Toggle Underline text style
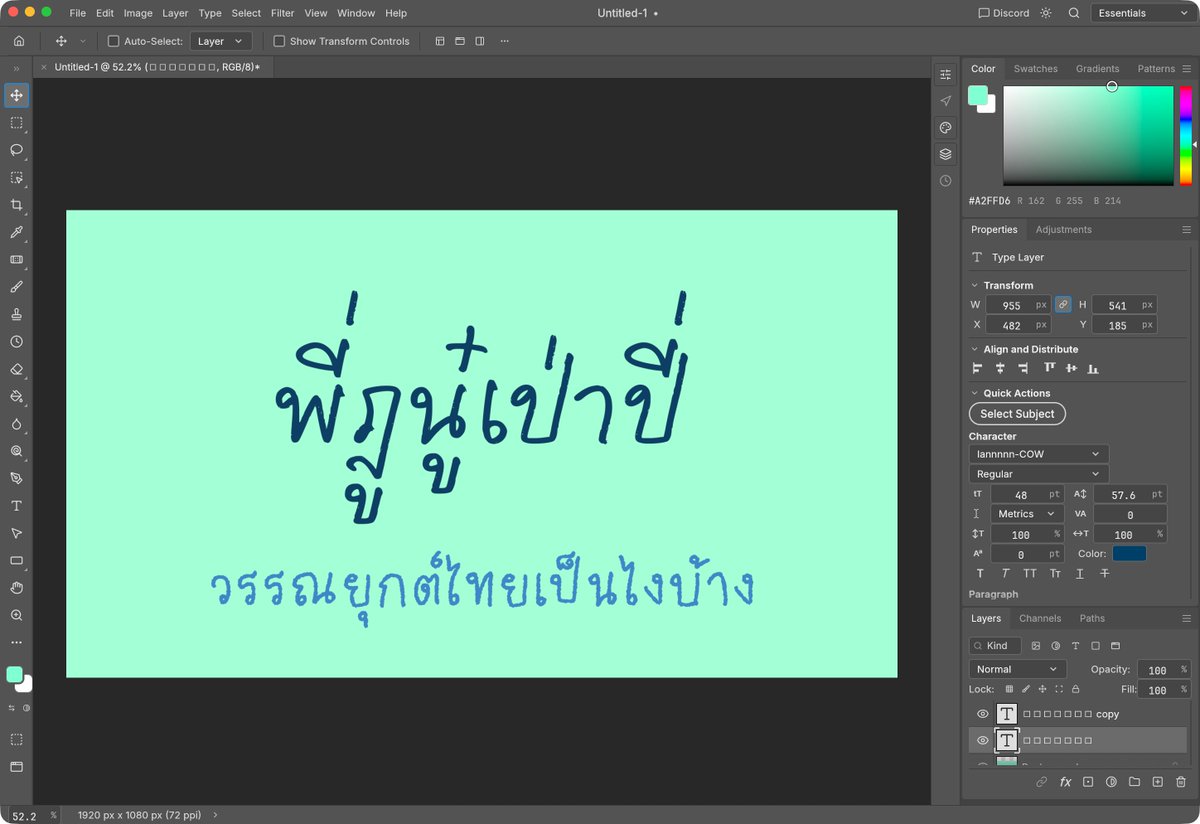Viewport: 1200px width, 824px height. click(x=1080, y=574)
